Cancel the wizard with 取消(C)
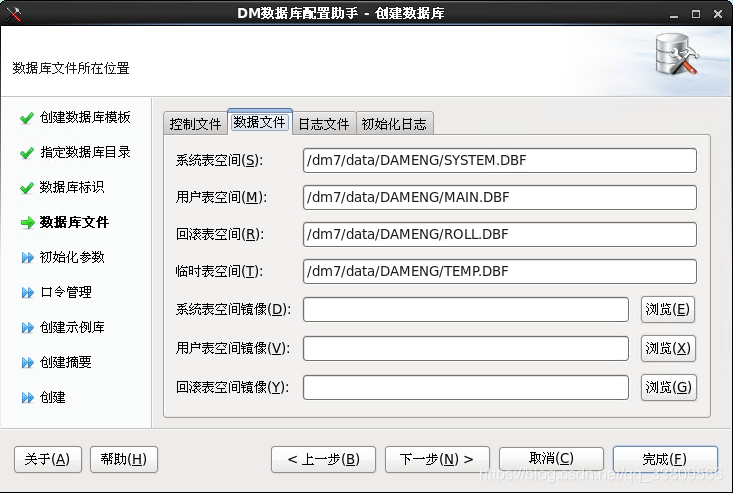733x493 pixels. pos(551,459)
